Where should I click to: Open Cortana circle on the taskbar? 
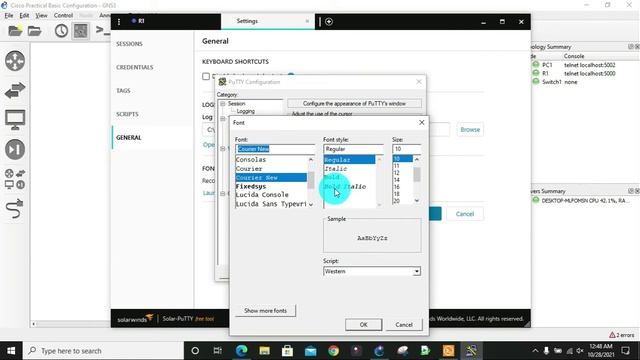[x=195, y=351]
